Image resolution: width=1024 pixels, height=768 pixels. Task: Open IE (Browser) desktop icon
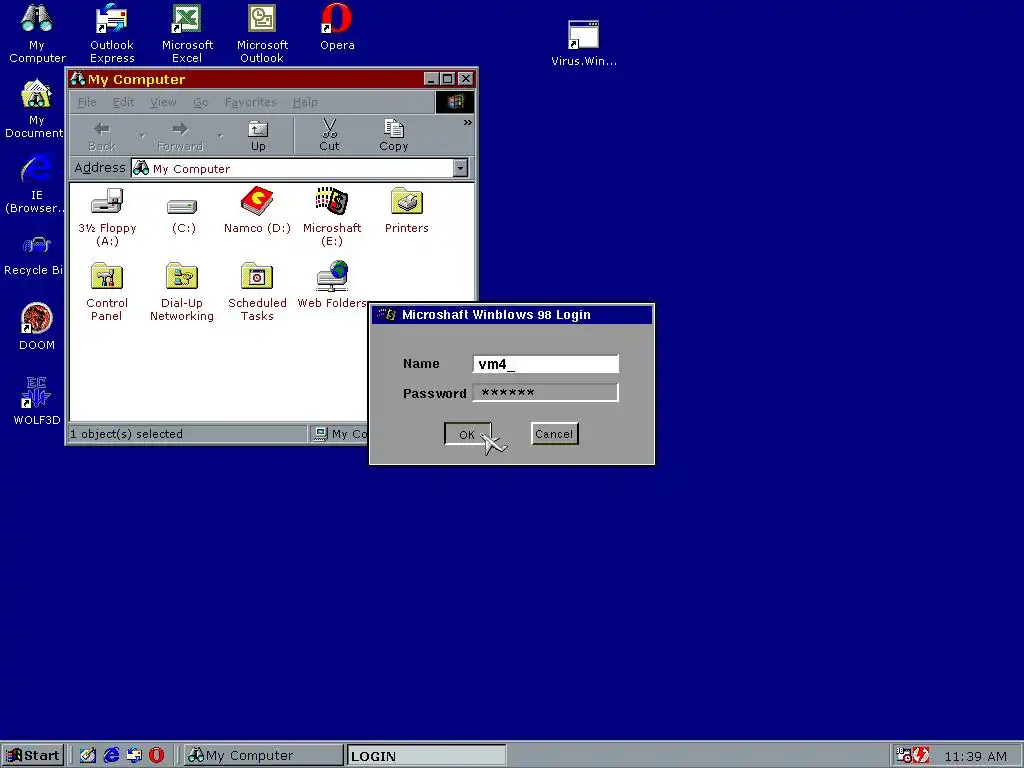click(35, 184)
